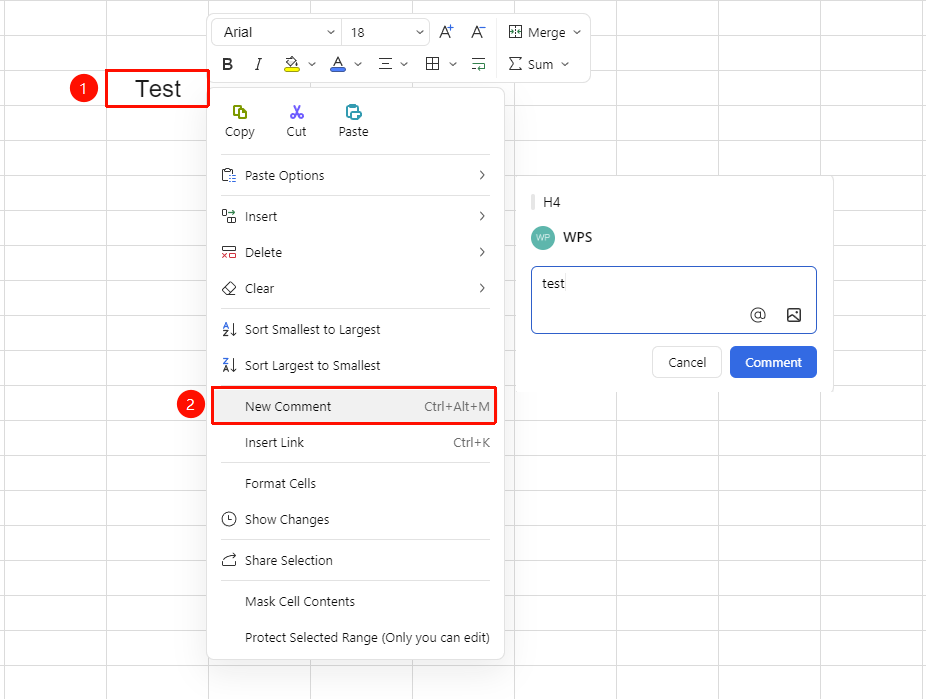
Task: Open the Delete submenu
Action: pos(356,253)
